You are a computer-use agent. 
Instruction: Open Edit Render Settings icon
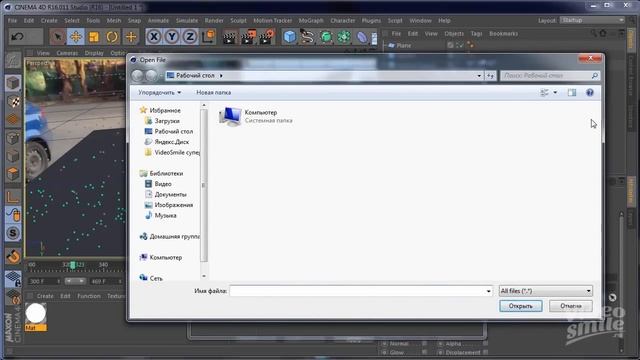click(267, 37)
